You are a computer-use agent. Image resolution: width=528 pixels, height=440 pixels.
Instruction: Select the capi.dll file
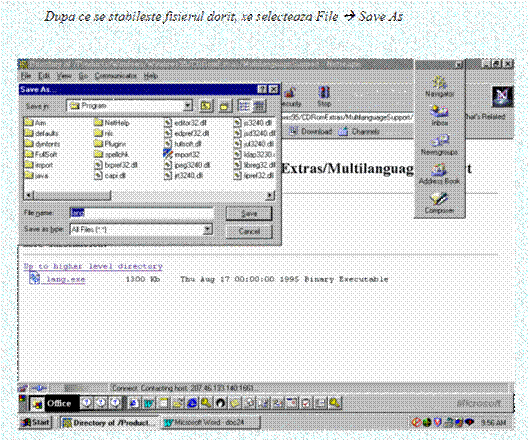110,175
